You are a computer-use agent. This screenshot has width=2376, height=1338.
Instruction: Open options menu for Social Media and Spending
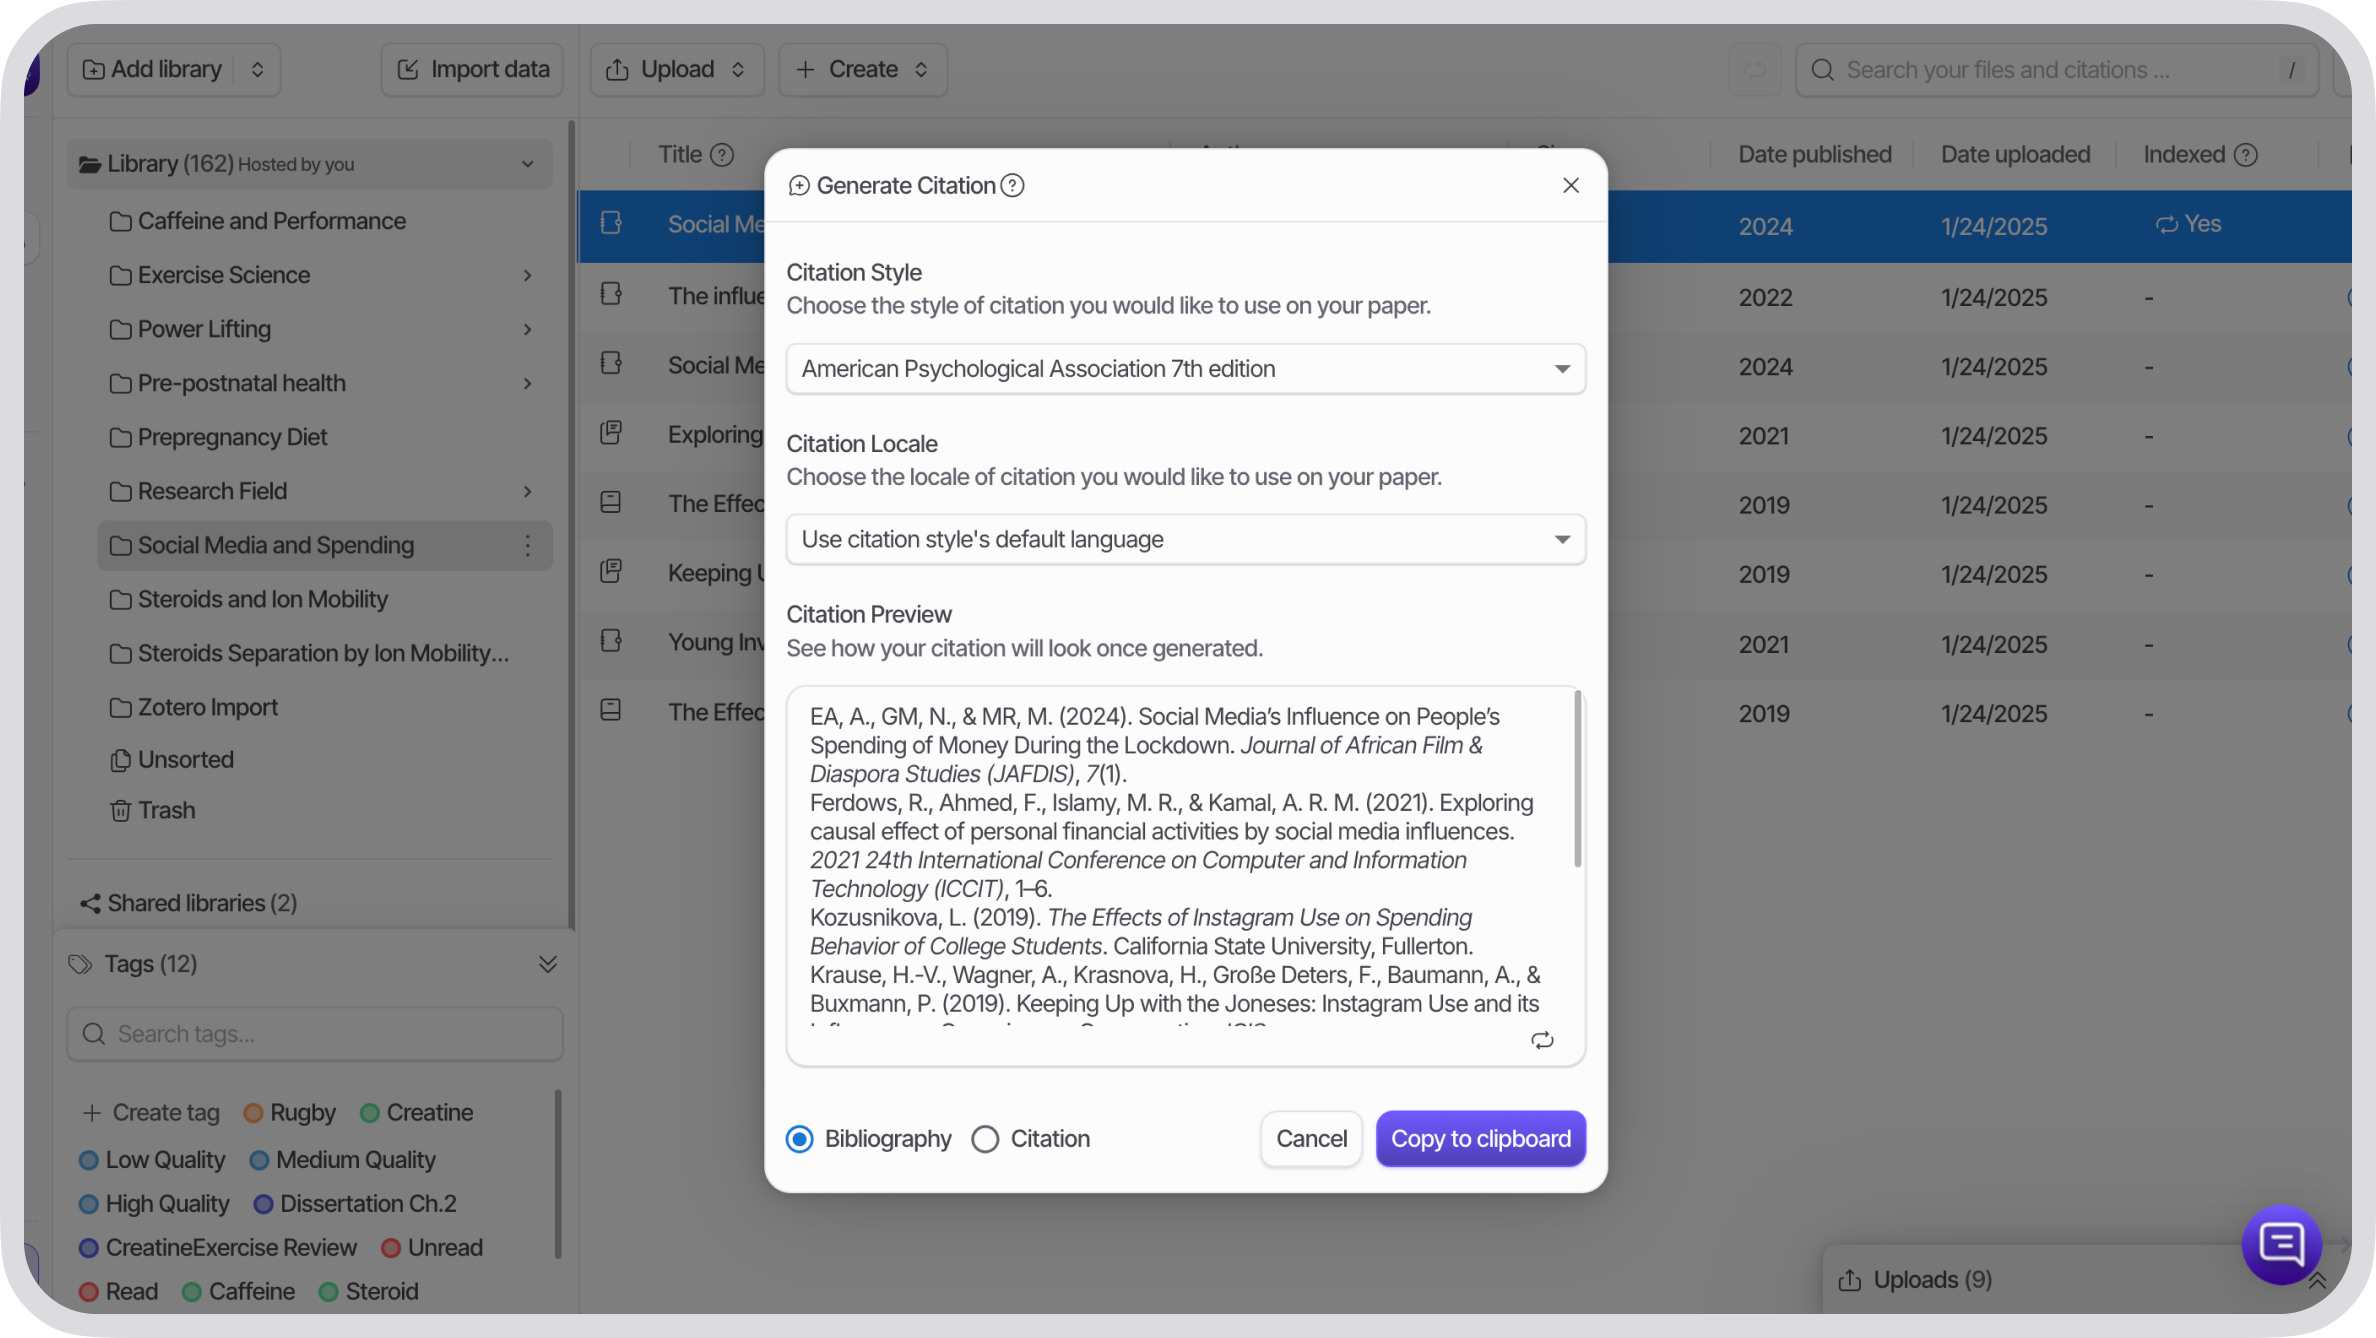click(x=528, y=545)
